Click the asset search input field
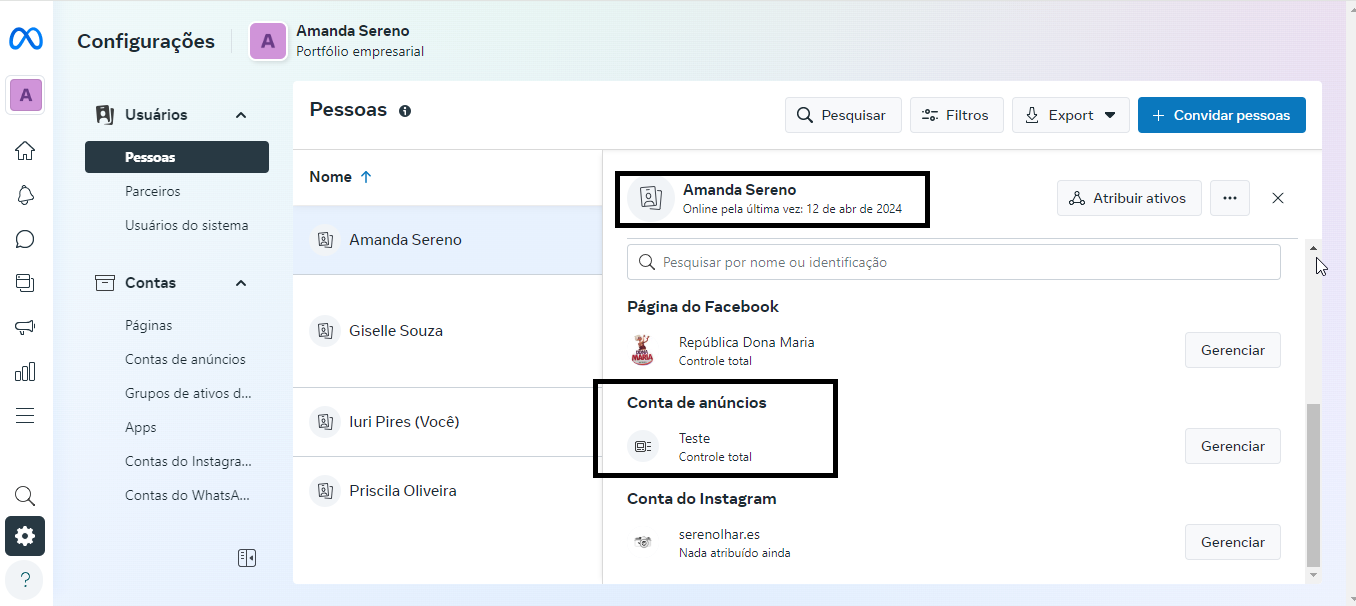 tap(953, 262)
